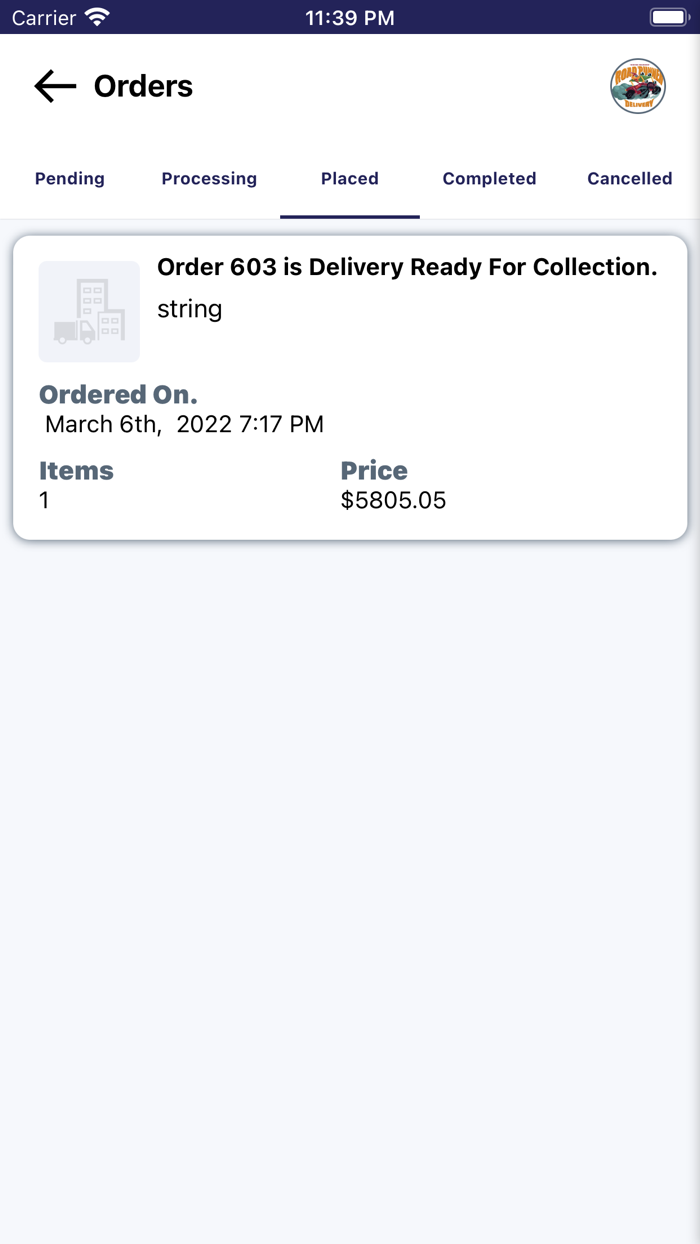This screenshot has height=1244, width=700.
Task: Open the Road Runner Delivery profile logo
Action: click(x=638, y=86)
